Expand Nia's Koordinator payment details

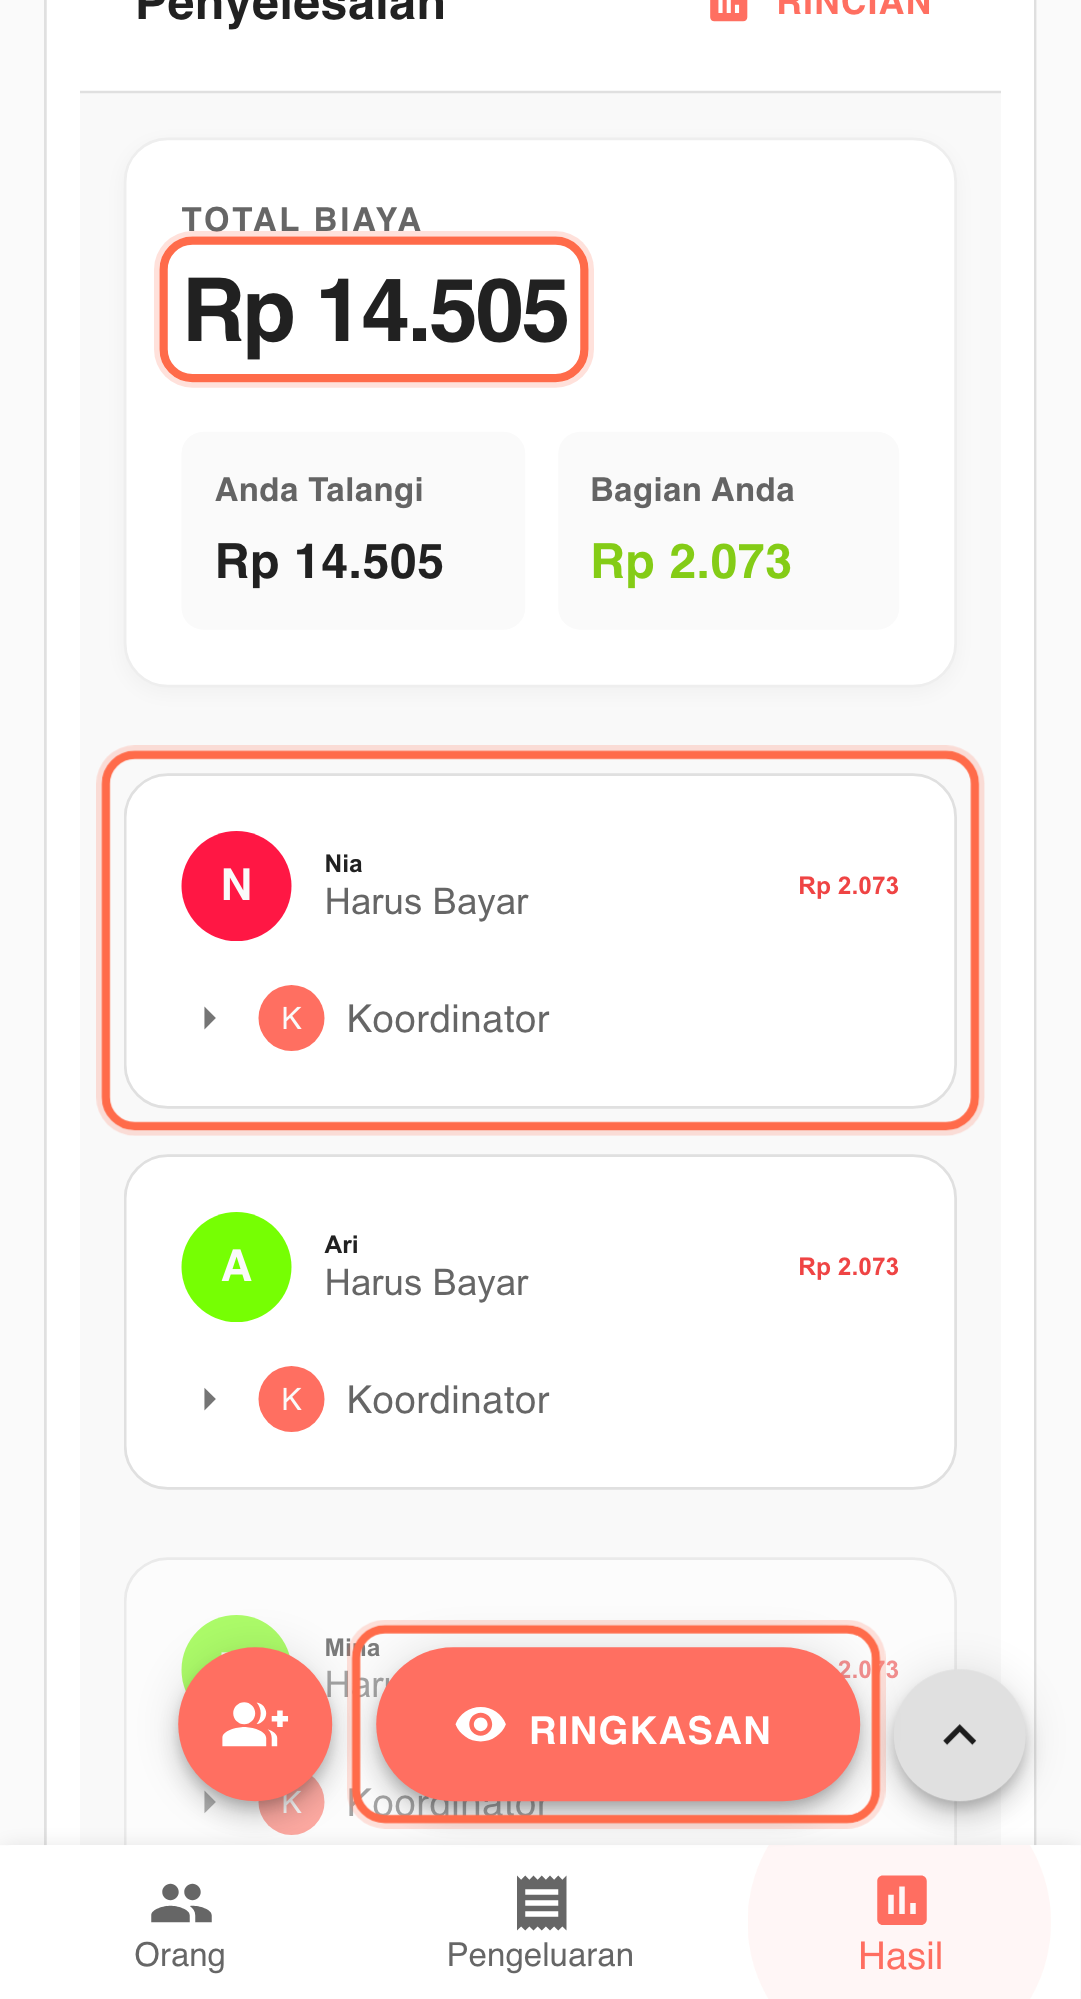pyautogui.click(x=210, y=1019)
